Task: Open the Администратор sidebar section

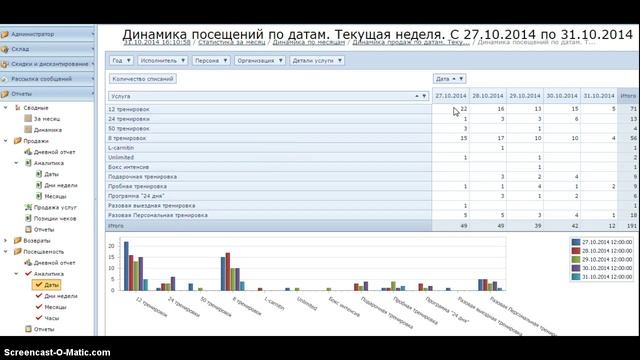Action: (47, 34)
